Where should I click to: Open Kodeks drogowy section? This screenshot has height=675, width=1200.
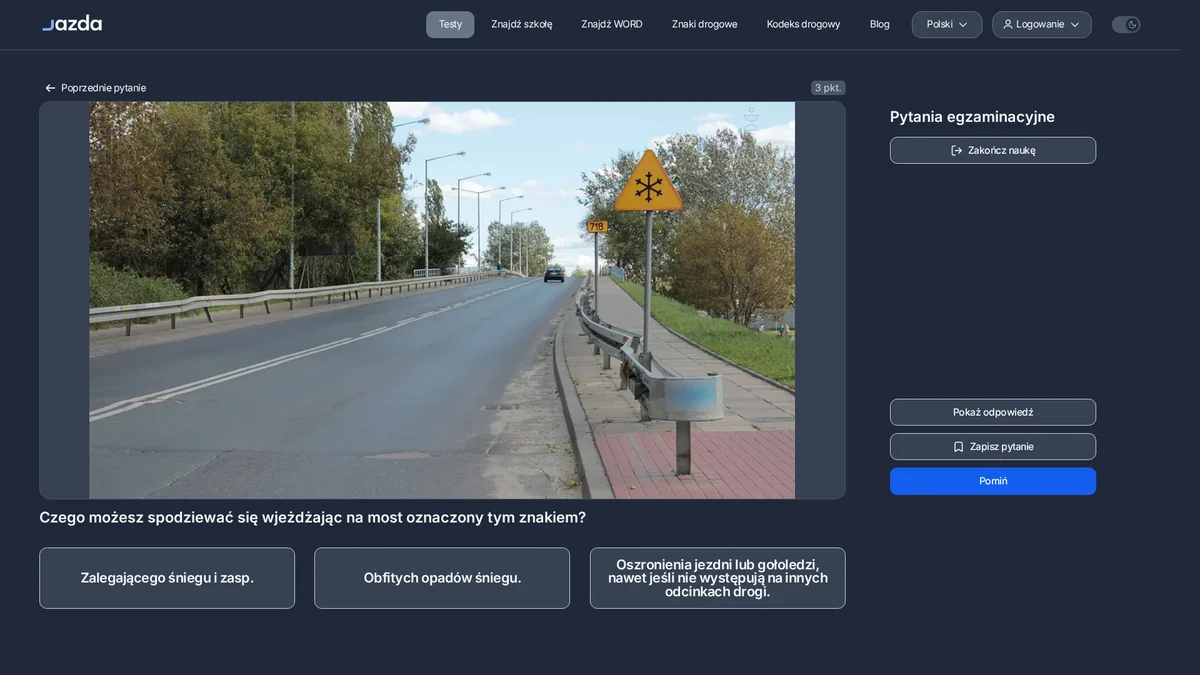(804, 24)
